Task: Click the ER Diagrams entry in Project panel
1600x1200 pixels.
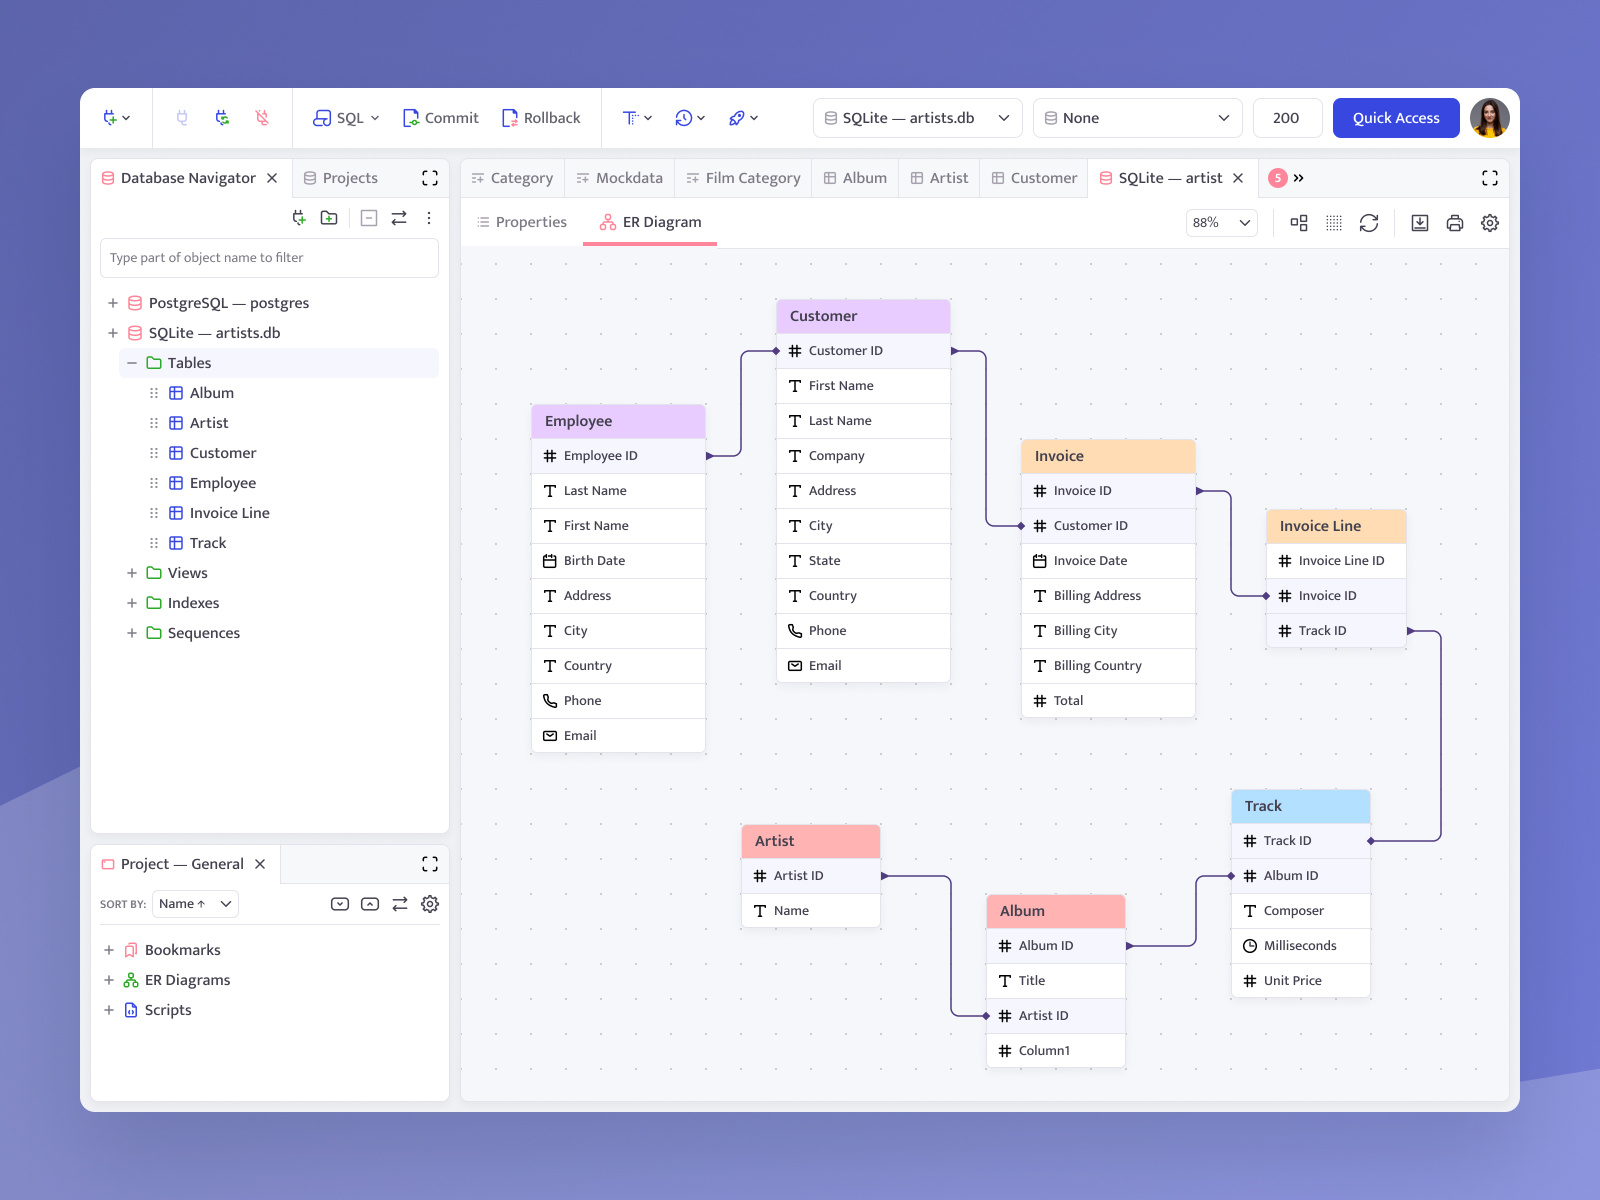Action: 186,979
